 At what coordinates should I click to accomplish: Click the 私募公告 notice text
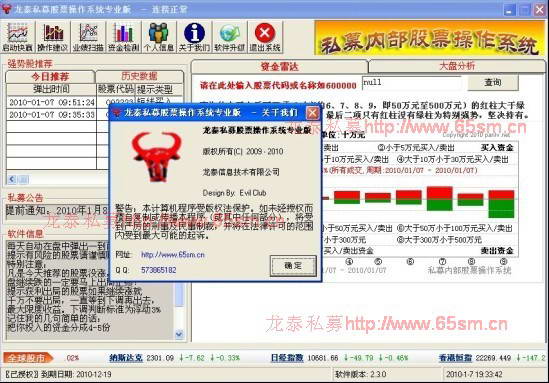click(x=58, y=211)
